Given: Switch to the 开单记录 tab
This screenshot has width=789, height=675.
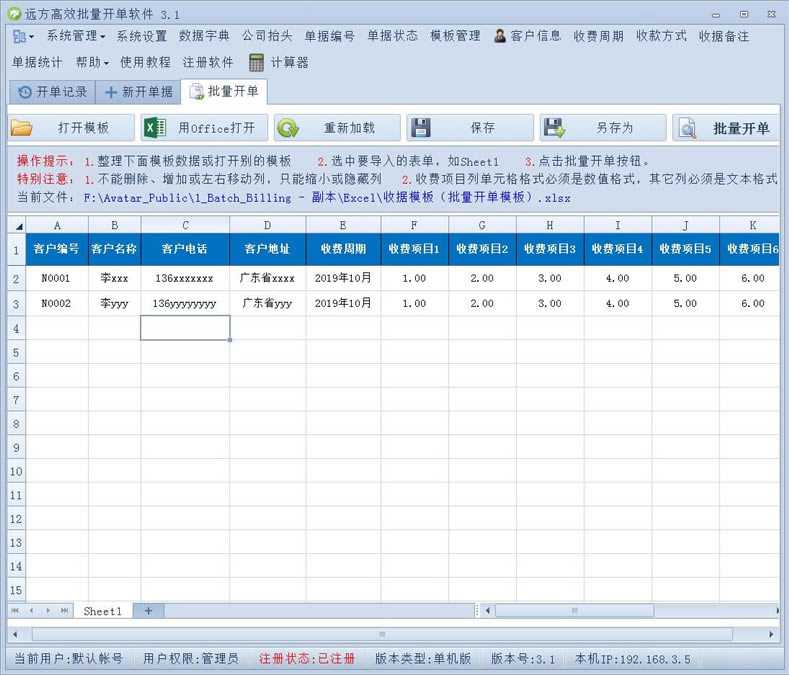Looking at the screenshot, I should (x=54, y=92).
